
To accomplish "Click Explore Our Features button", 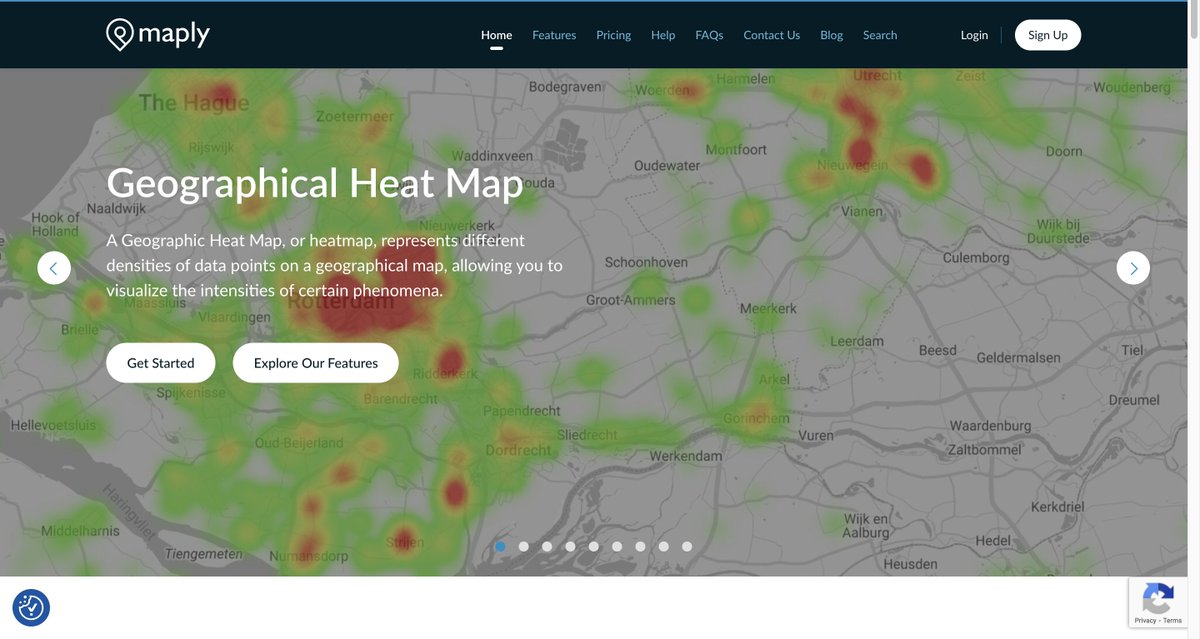I will pos(316,363).
